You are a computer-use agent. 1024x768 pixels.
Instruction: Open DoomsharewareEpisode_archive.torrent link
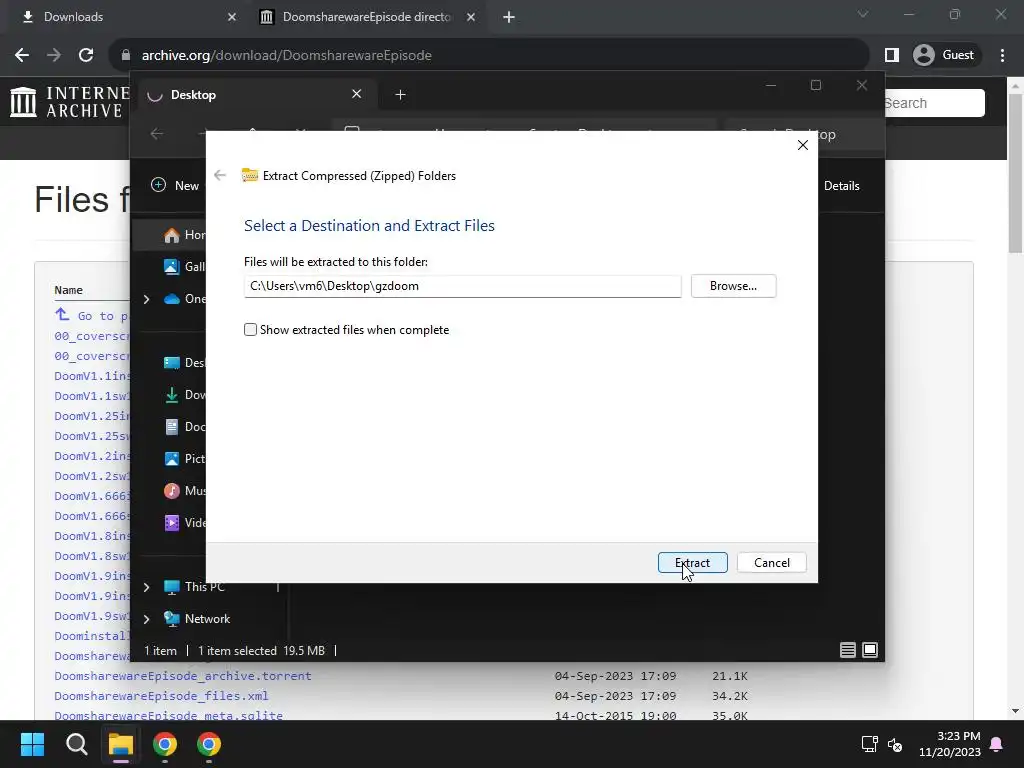[x=183, y=676]
